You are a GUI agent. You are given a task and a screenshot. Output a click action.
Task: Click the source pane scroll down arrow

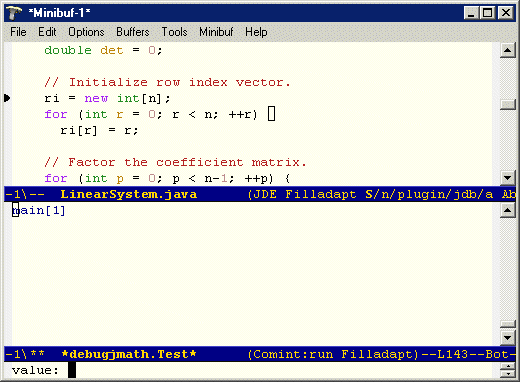tap(507, 178)
